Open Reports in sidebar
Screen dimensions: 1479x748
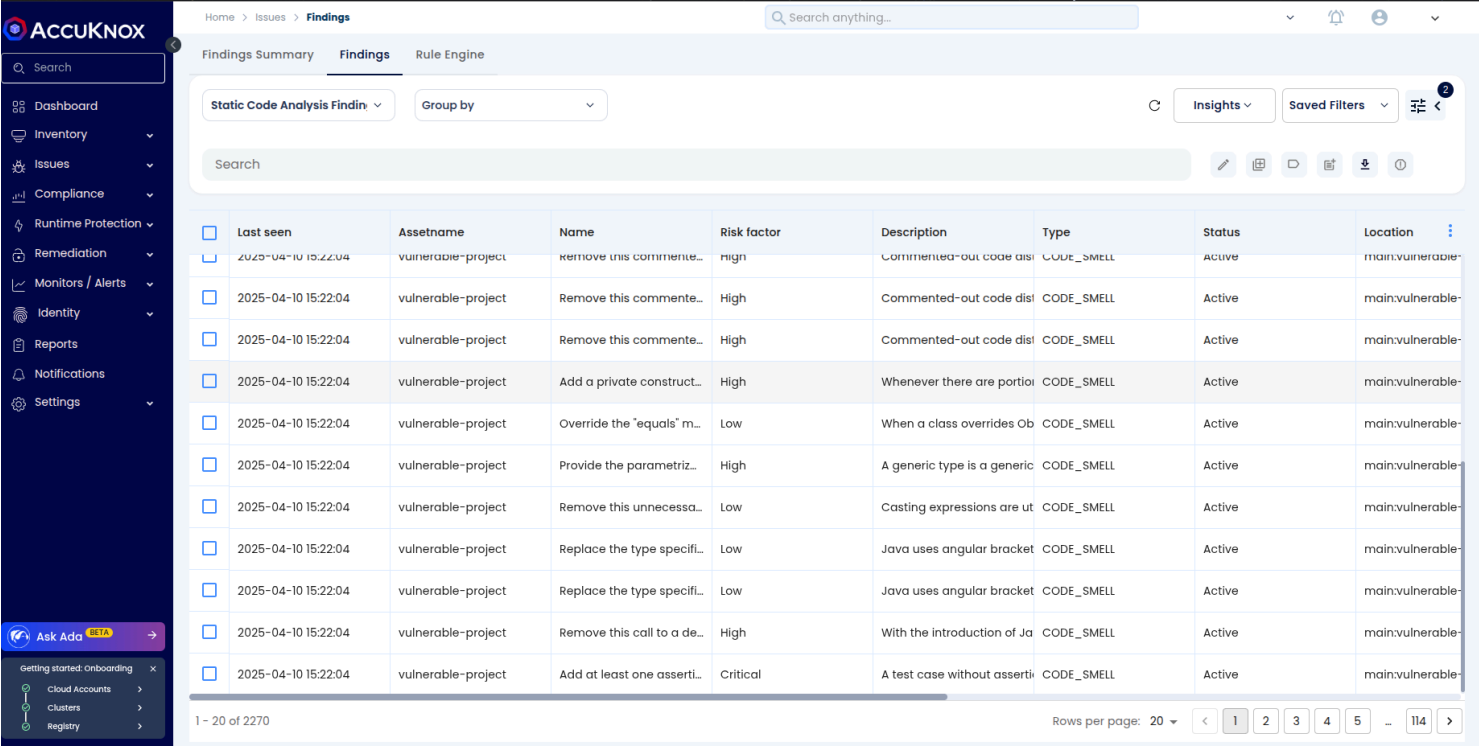56,344
